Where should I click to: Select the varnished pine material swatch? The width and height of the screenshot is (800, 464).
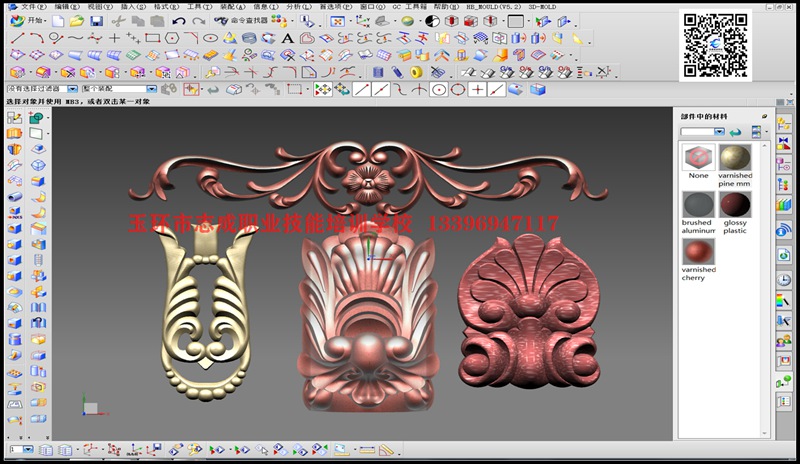point(735,157)
